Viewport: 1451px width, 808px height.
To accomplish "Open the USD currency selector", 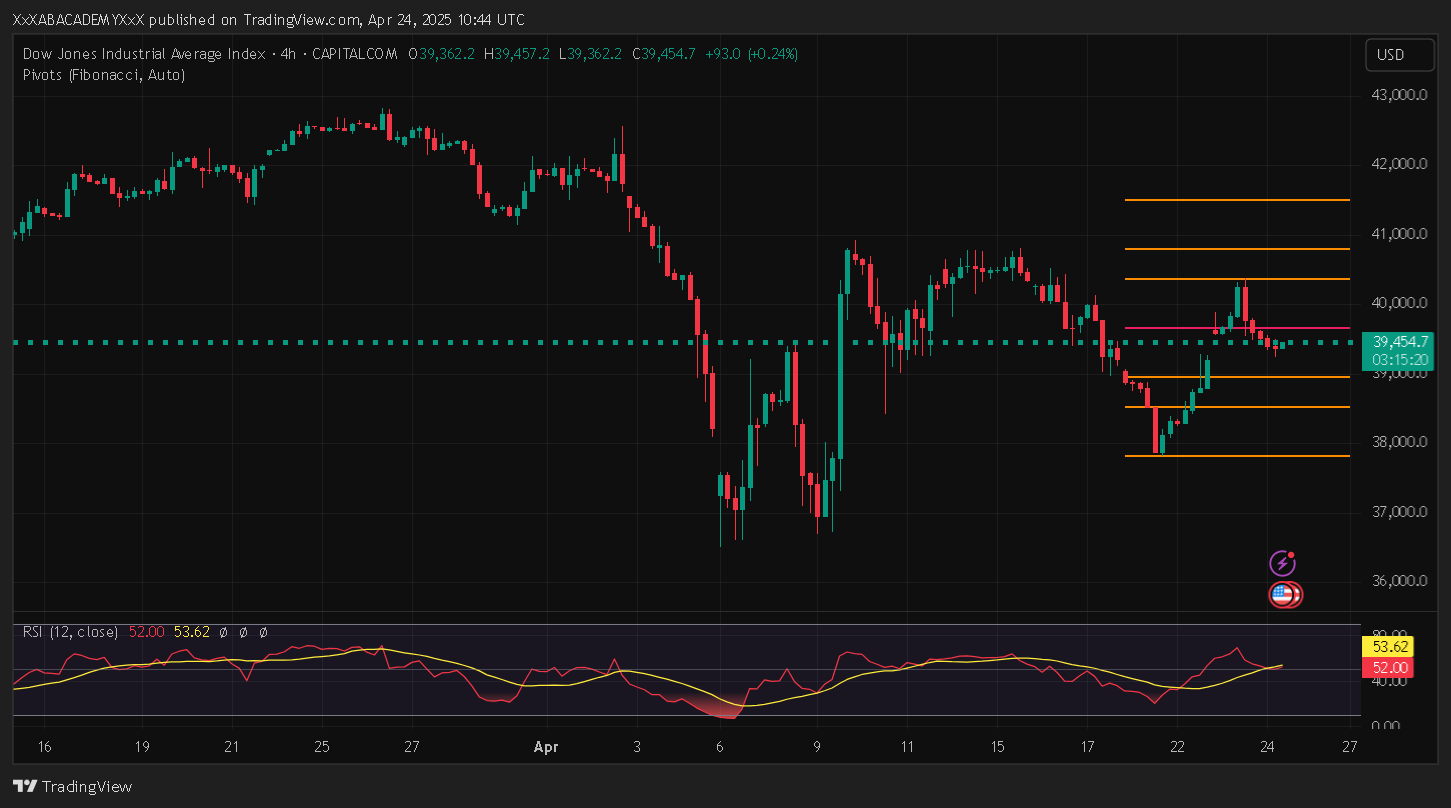I will click(1391, 55).
